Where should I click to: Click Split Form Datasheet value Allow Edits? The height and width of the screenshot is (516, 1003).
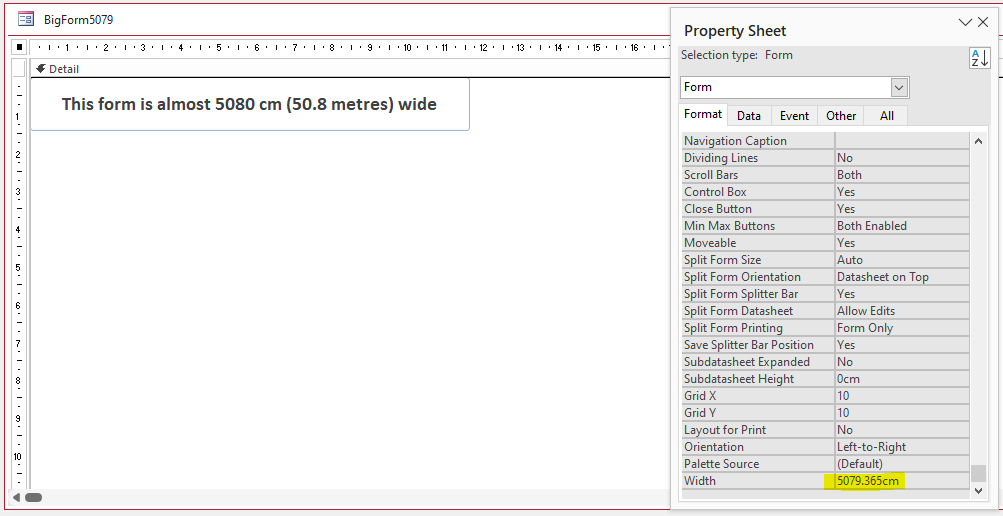pos(902,311)
